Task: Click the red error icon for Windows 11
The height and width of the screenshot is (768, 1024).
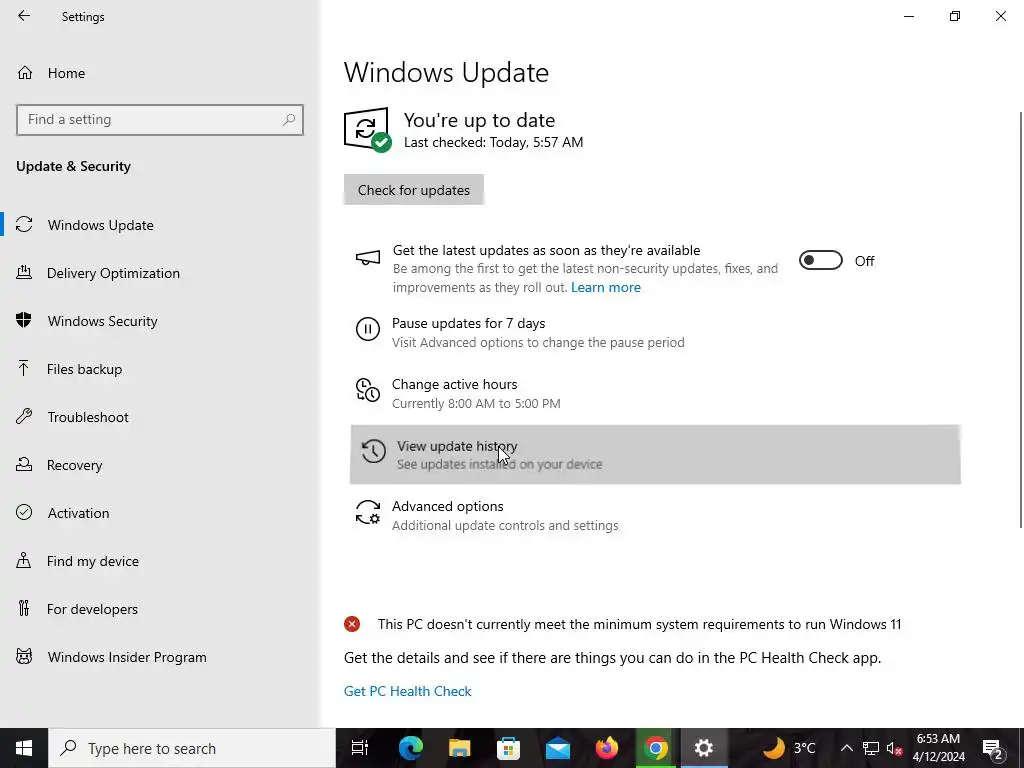Action: tap(352, 624)
